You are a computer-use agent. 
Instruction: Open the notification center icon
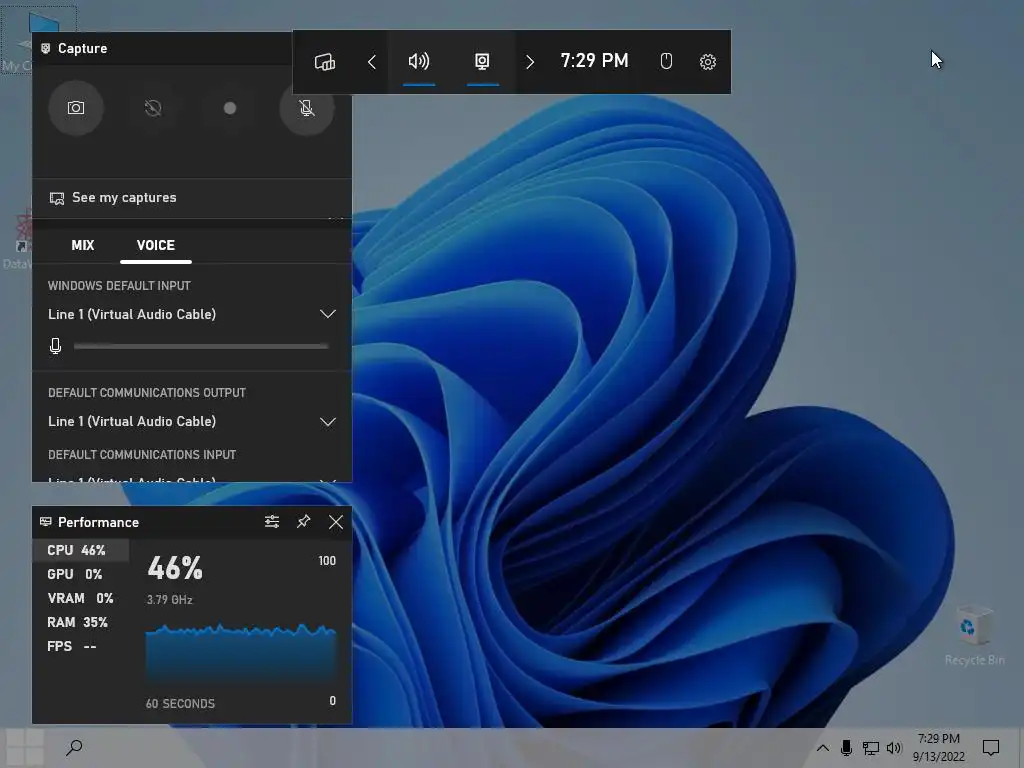tap(991, 748)
